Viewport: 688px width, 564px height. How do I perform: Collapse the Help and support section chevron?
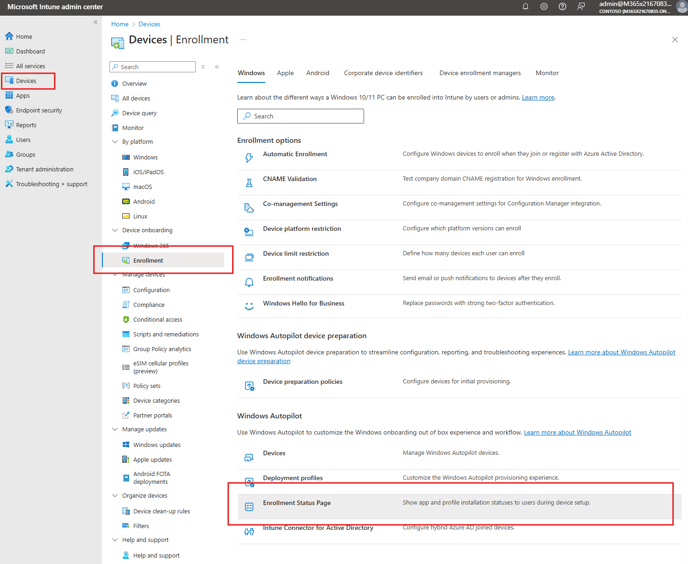(x=115, y=539)
